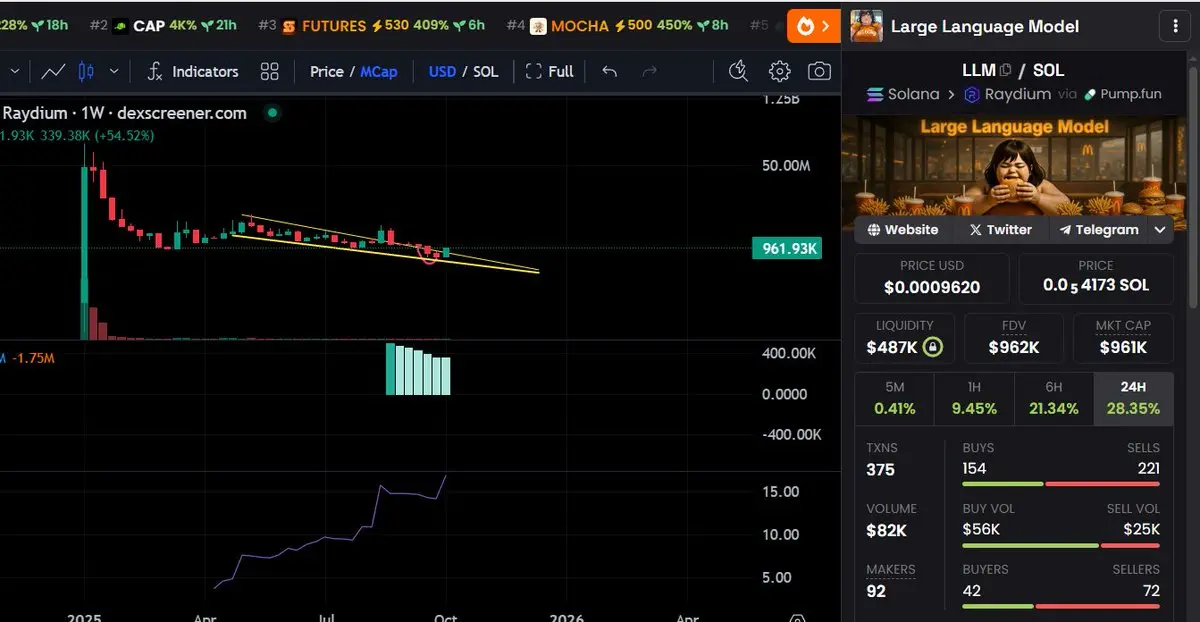Click the SELL VOL $25K value
Screen dimensions: 1200x622
(x=1142, y=530)
